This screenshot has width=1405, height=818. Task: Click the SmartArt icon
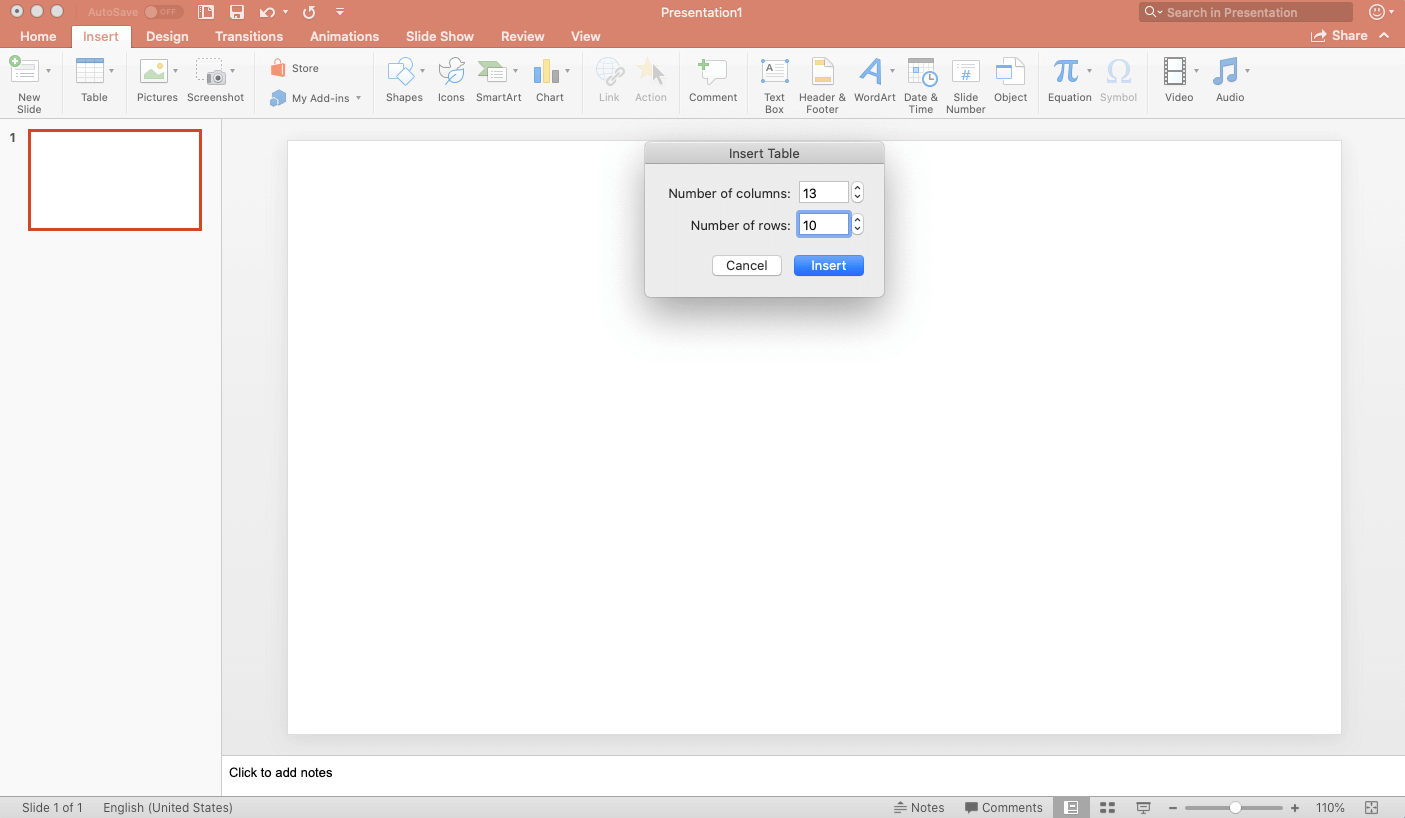492,72
